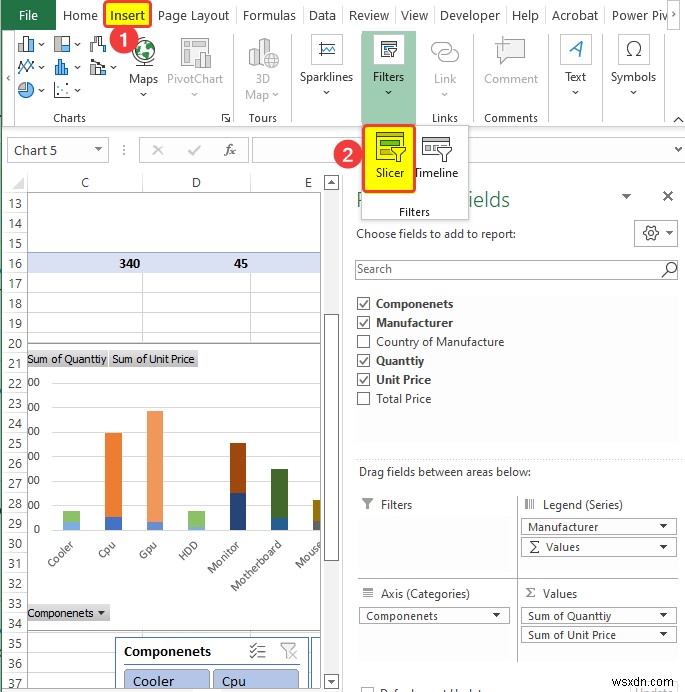The image size is (685, 692).
Task: Open the Values legend field dropdown
Action: click(x=663, y=547)
